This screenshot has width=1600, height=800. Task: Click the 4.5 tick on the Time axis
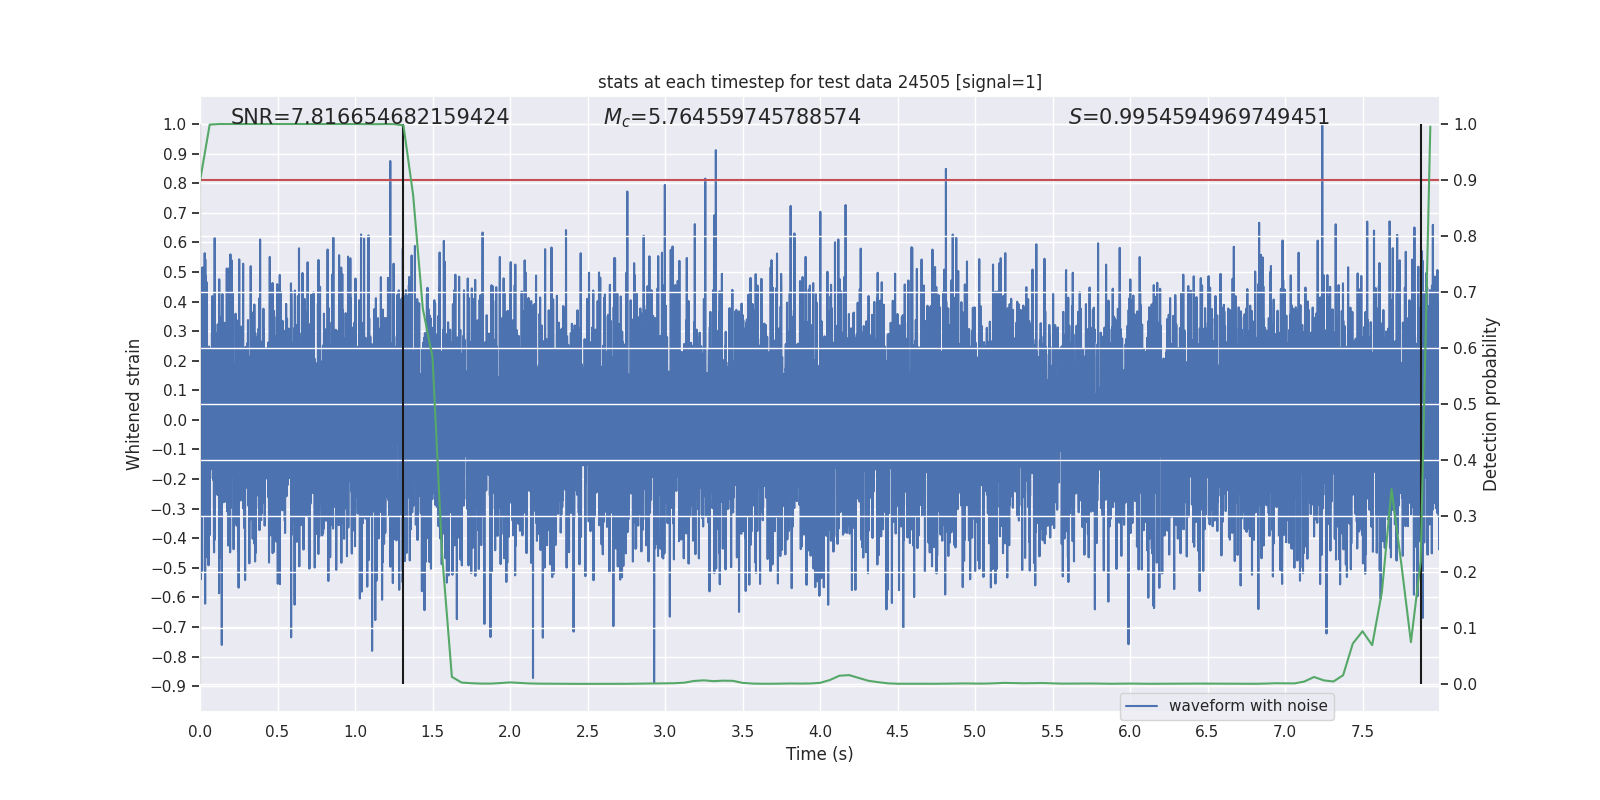coord(898,731)
